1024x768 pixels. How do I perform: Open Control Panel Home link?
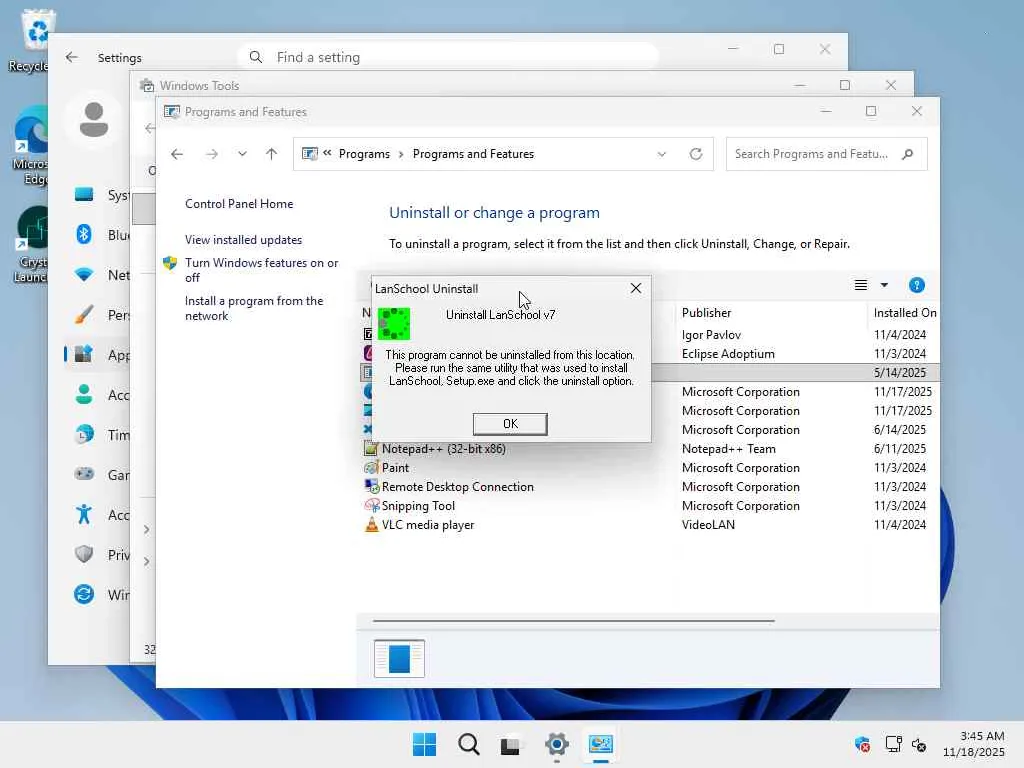pos(239,204)
